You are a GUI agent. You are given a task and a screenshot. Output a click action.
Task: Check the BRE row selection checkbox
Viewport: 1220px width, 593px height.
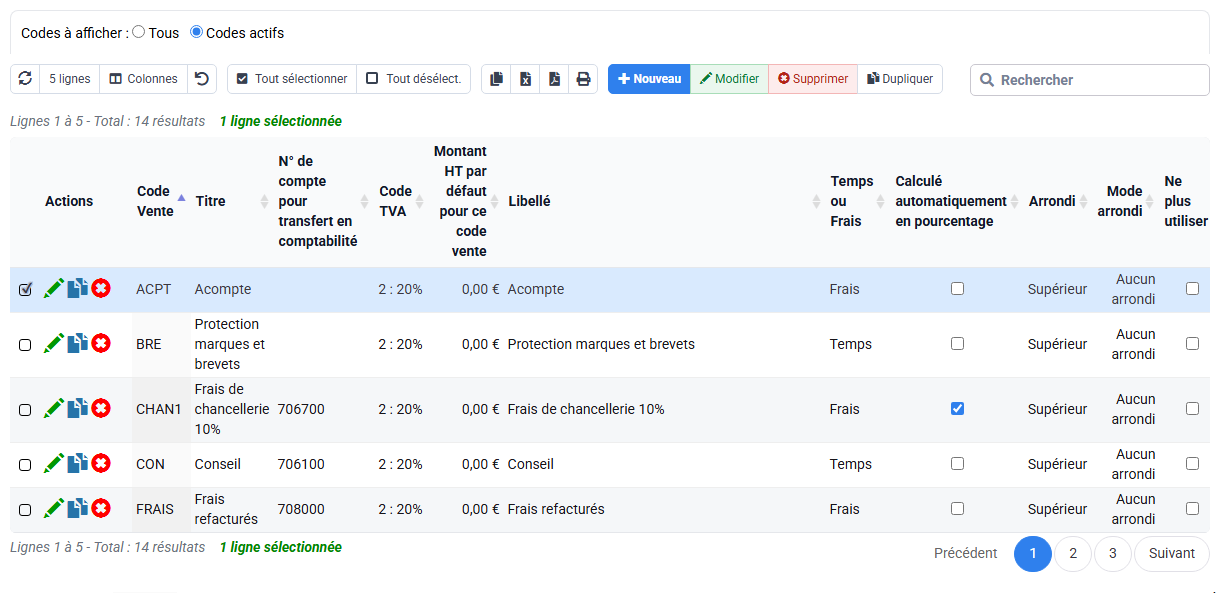tap(25, 345)
